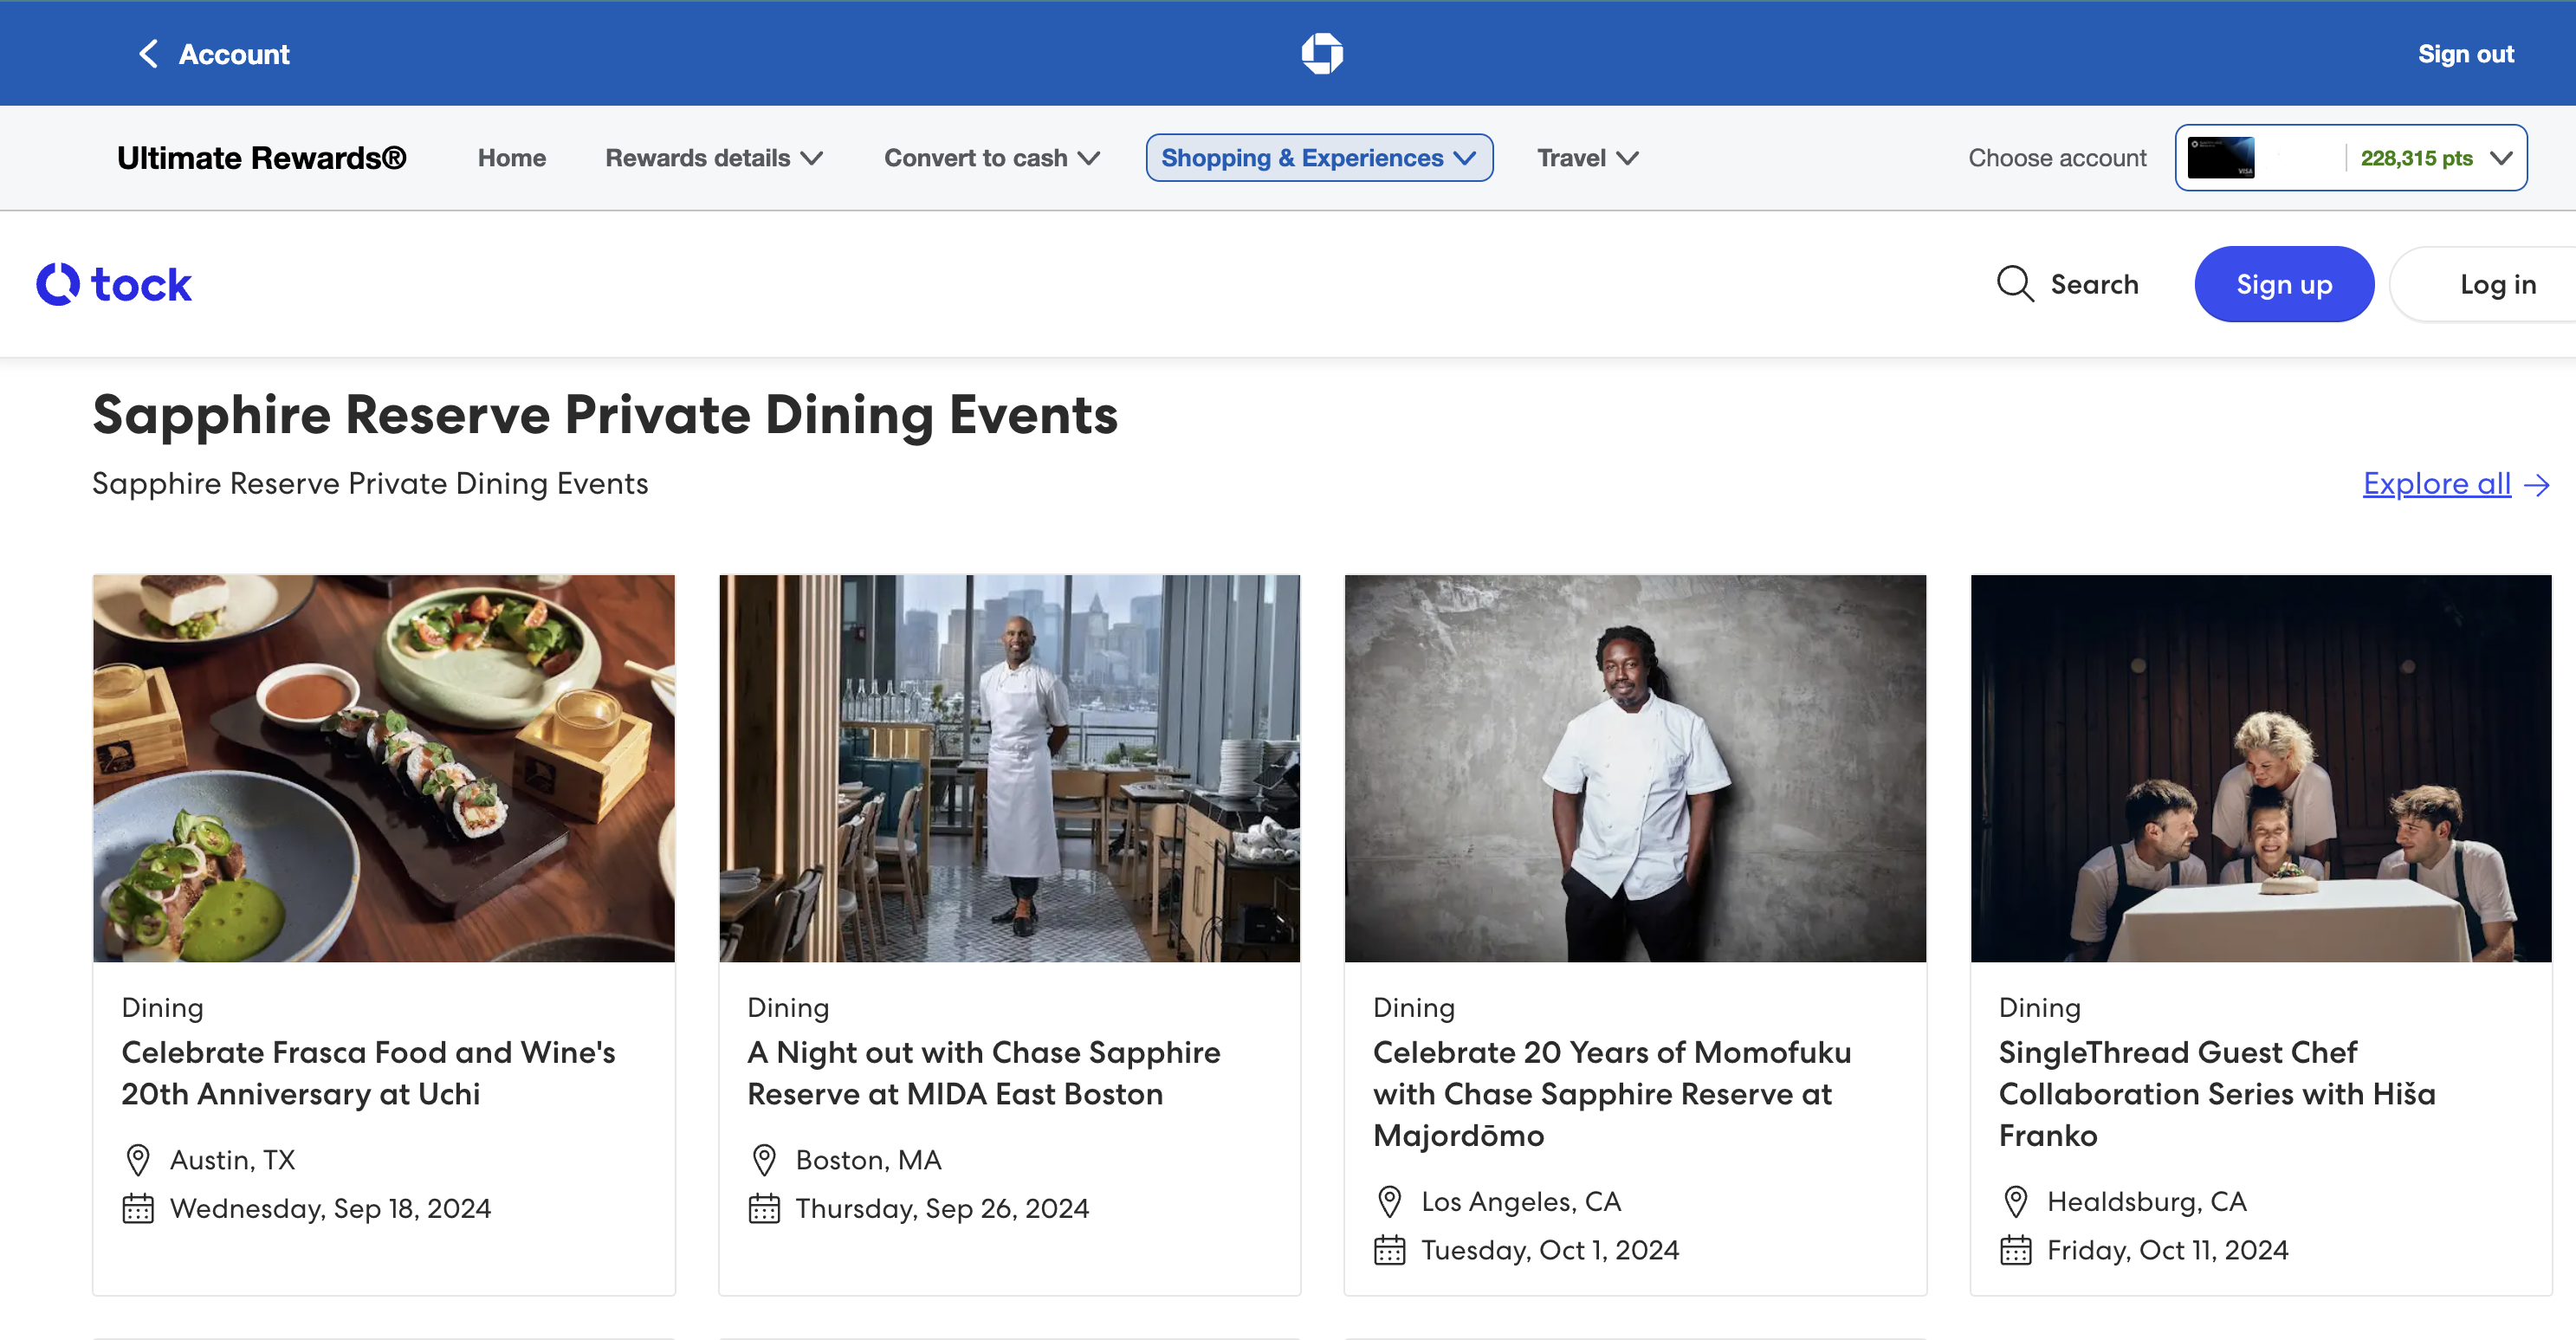Open the Convert to cash menu
This screenshot has height=1340, width=2576.
pos(991,158)
